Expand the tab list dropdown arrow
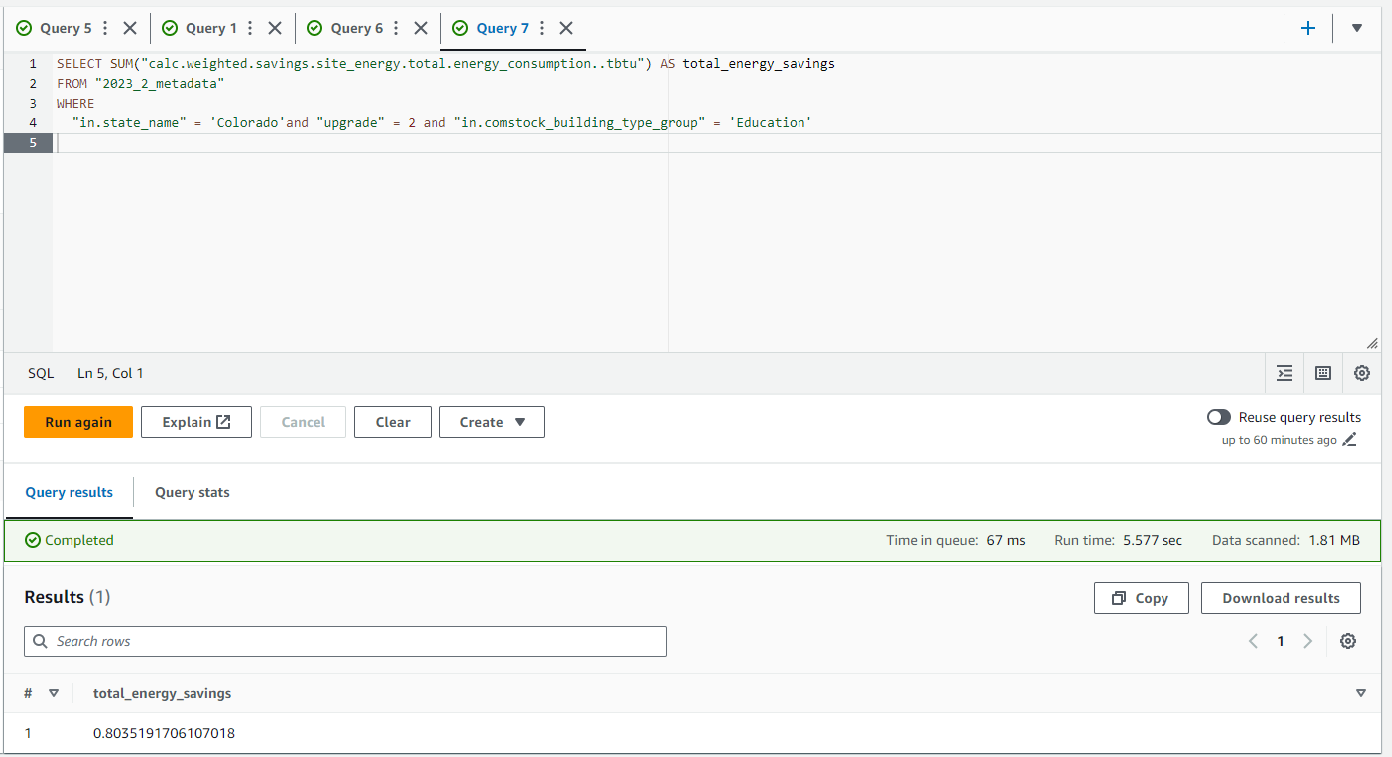The height and width of the screenshot is (757, 1392). click(1357, 28)
